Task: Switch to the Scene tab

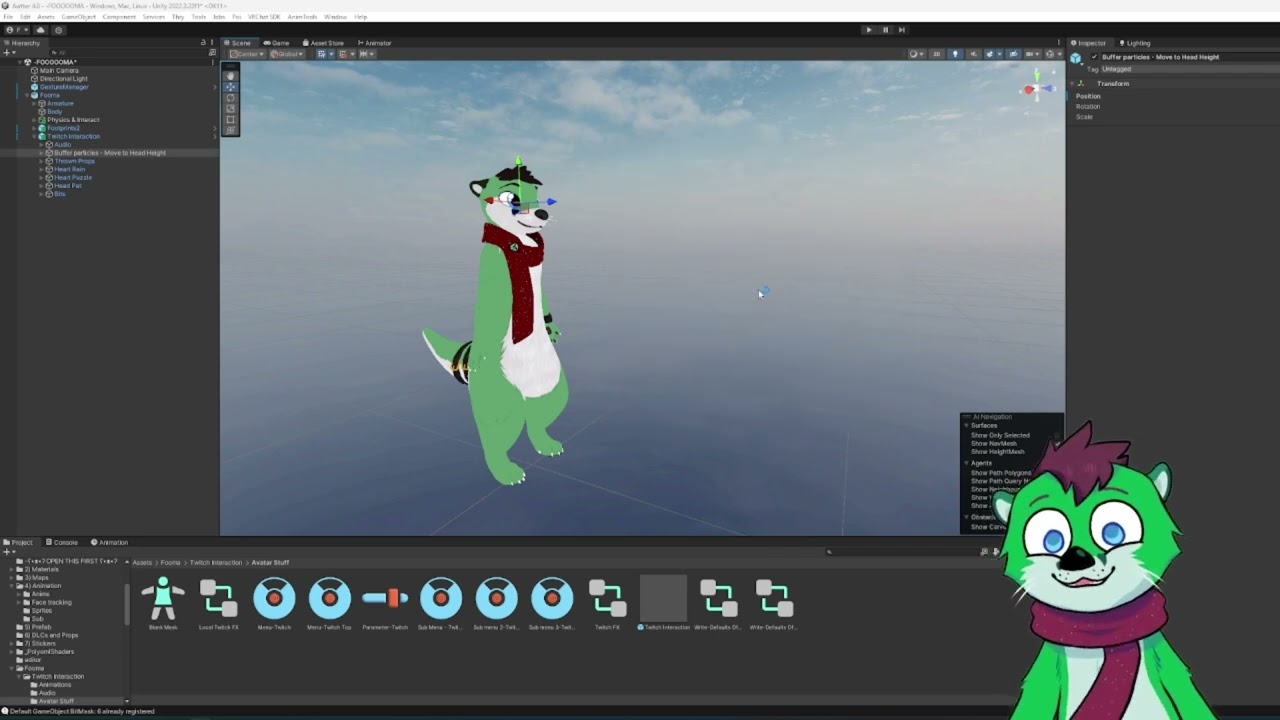Action: (x=238, y=43)
